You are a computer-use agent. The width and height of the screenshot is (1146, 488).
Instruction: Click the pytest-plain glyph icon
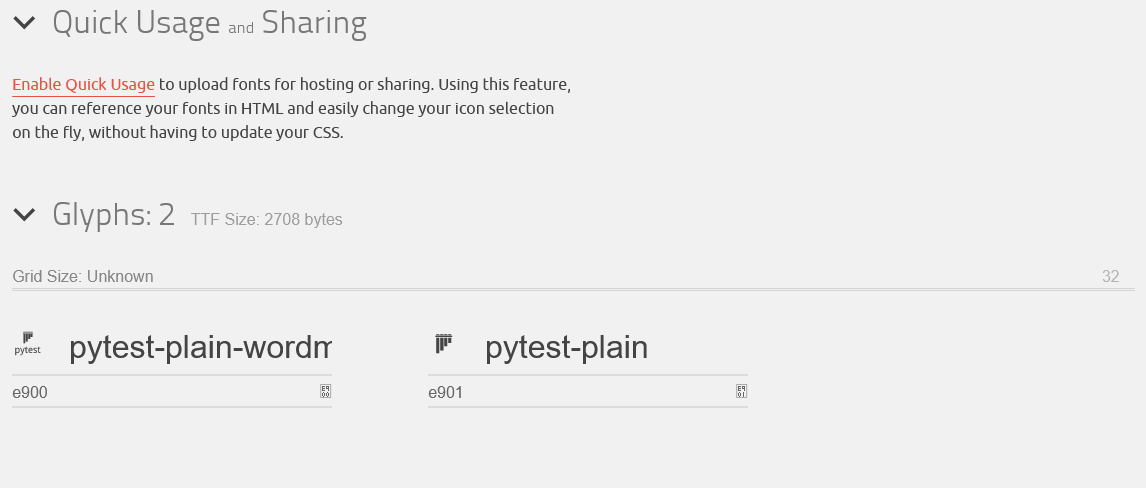click(444, 344)
